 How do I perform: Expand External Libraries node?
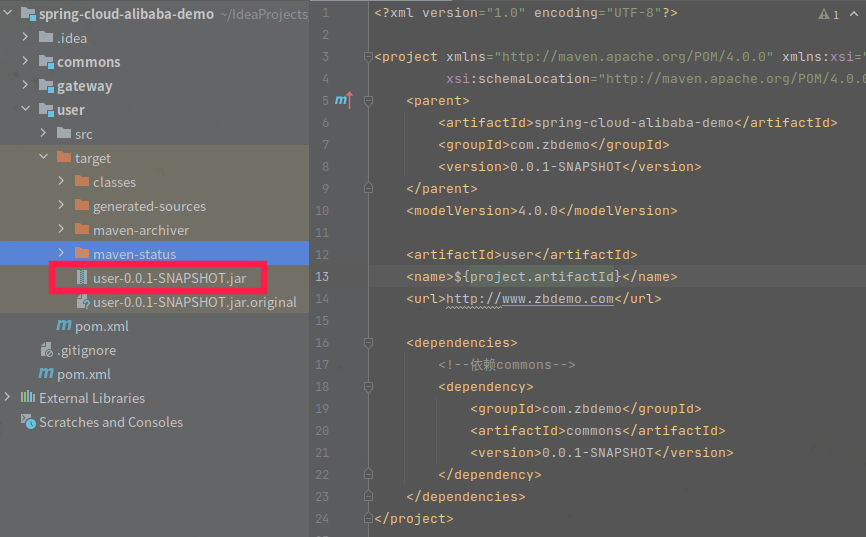pos(7,397)
